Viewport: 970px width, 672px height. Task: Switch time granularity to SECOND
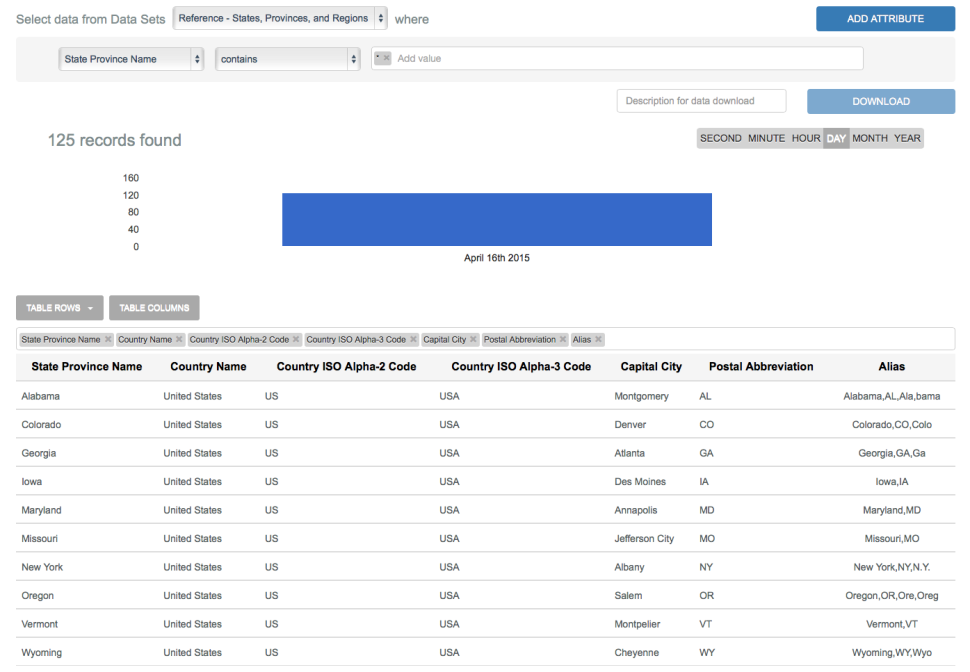pyautogui.click(x=720, y=139)
